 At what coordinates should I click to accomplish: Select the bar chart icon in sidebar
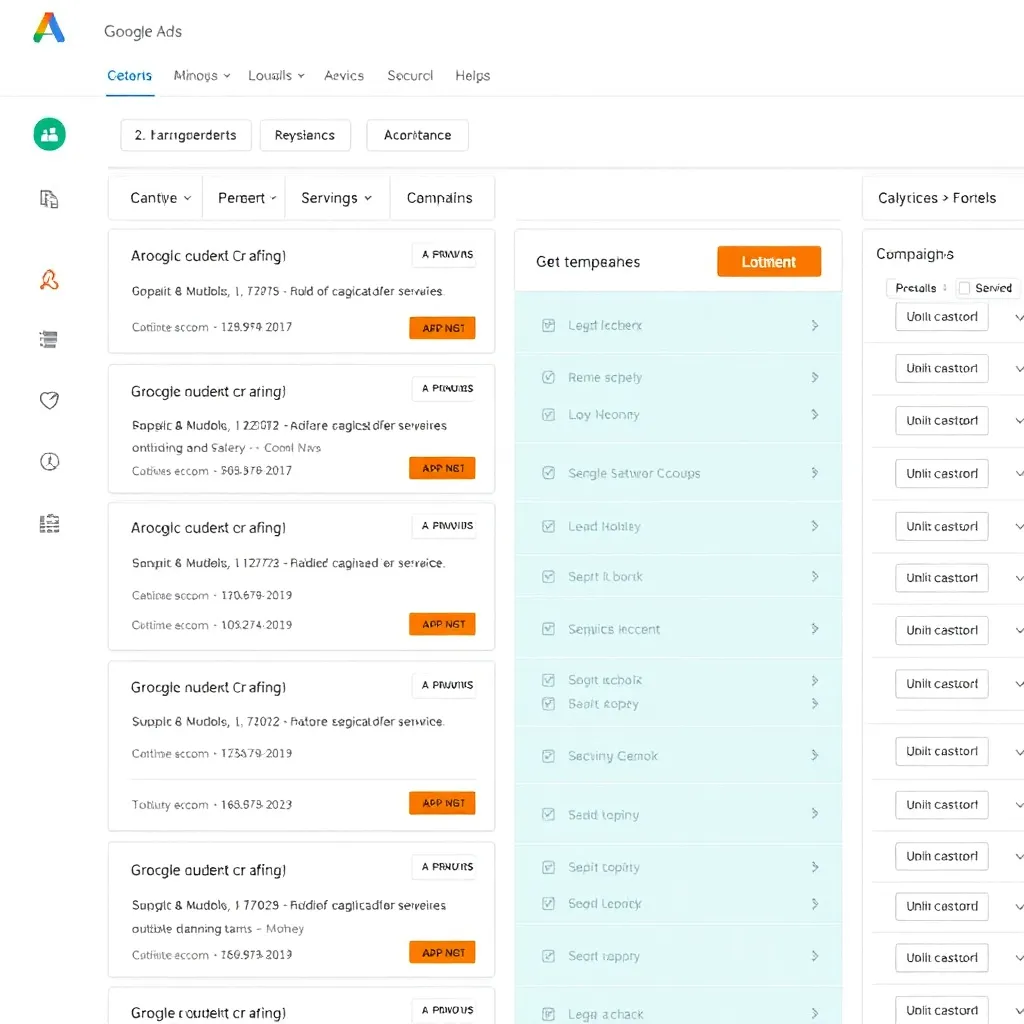click(x=48, y=522)
